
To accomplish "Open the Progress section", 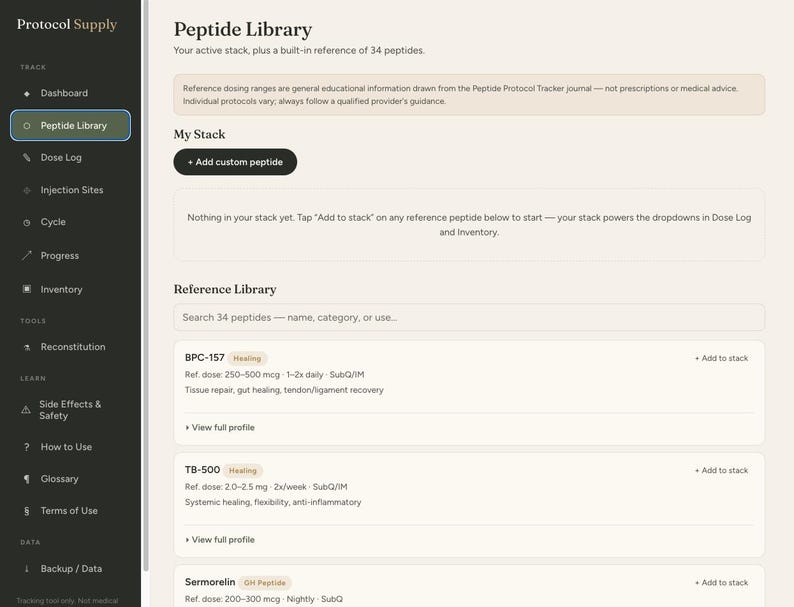I will point(70,256).
